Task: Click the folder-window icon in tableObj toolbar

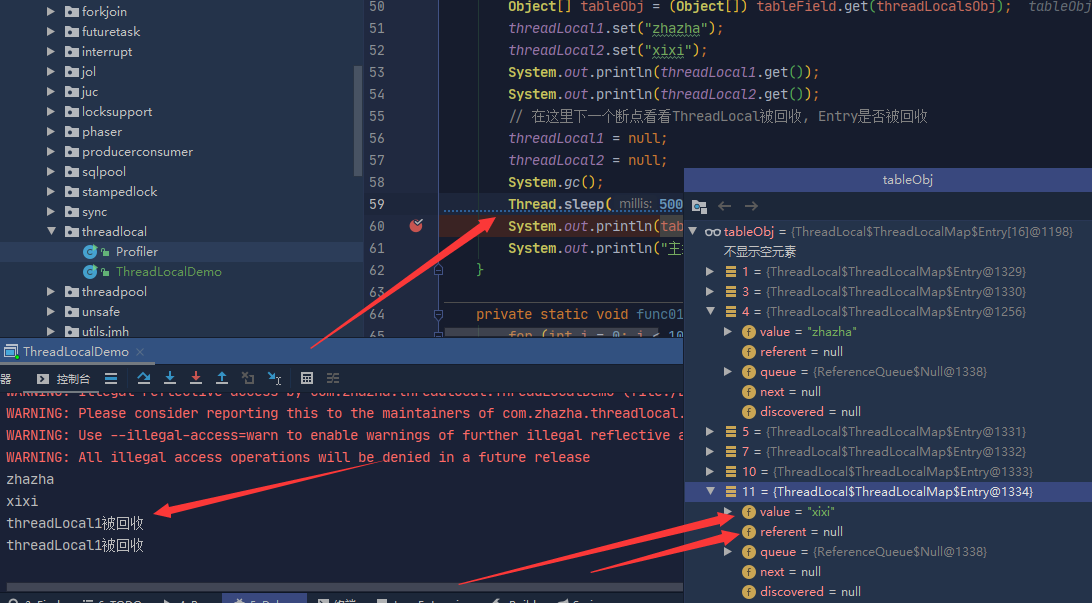Action: (699, 206)
